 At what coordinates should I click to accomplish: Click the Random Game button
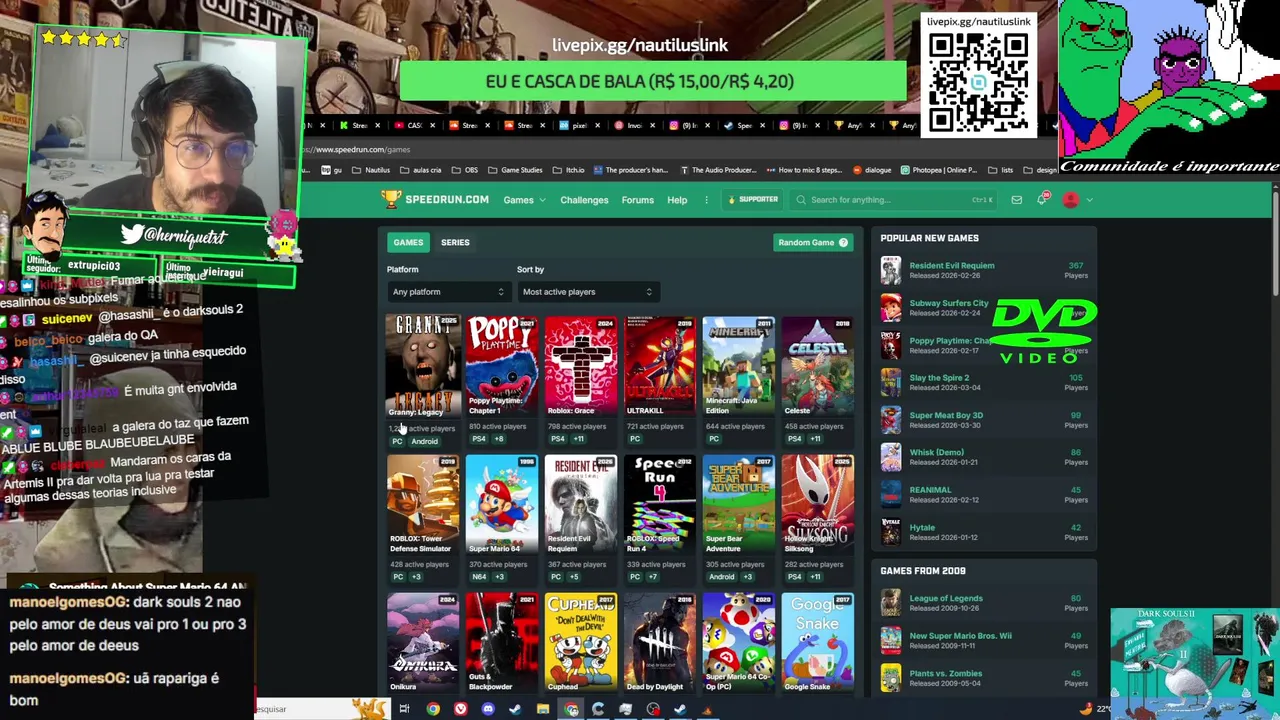(x=813, y=242)
